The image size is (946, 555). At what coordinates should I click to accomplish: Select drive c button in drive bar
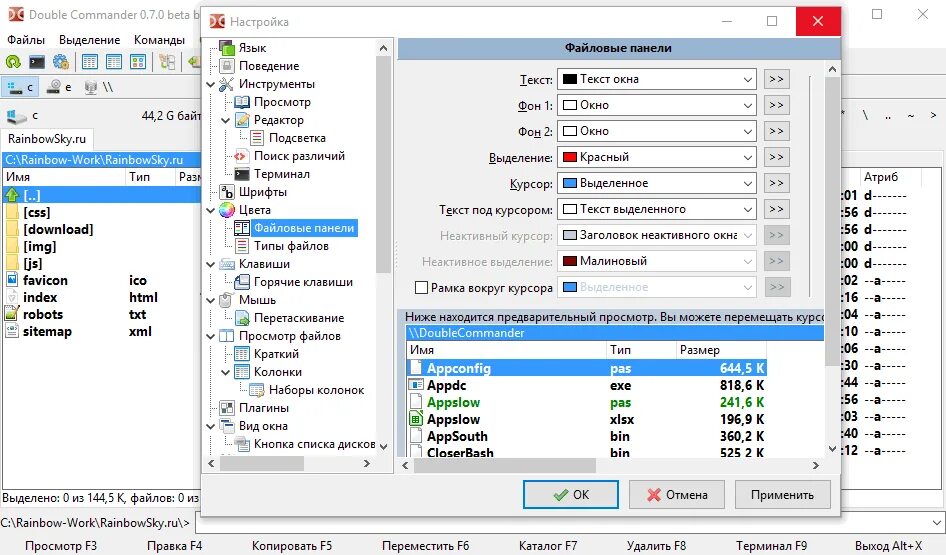pos(20,87)
